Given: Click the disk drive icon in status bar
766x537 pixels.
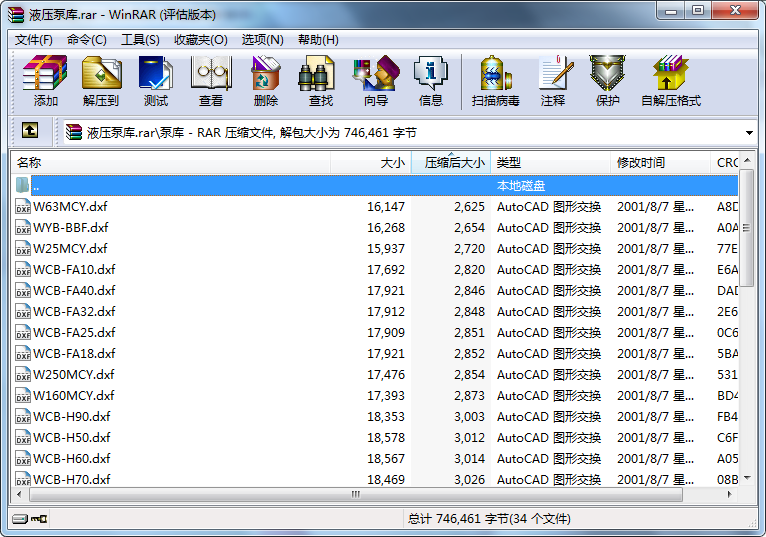Looking at the screenshot, I should (x=20, y=518).
